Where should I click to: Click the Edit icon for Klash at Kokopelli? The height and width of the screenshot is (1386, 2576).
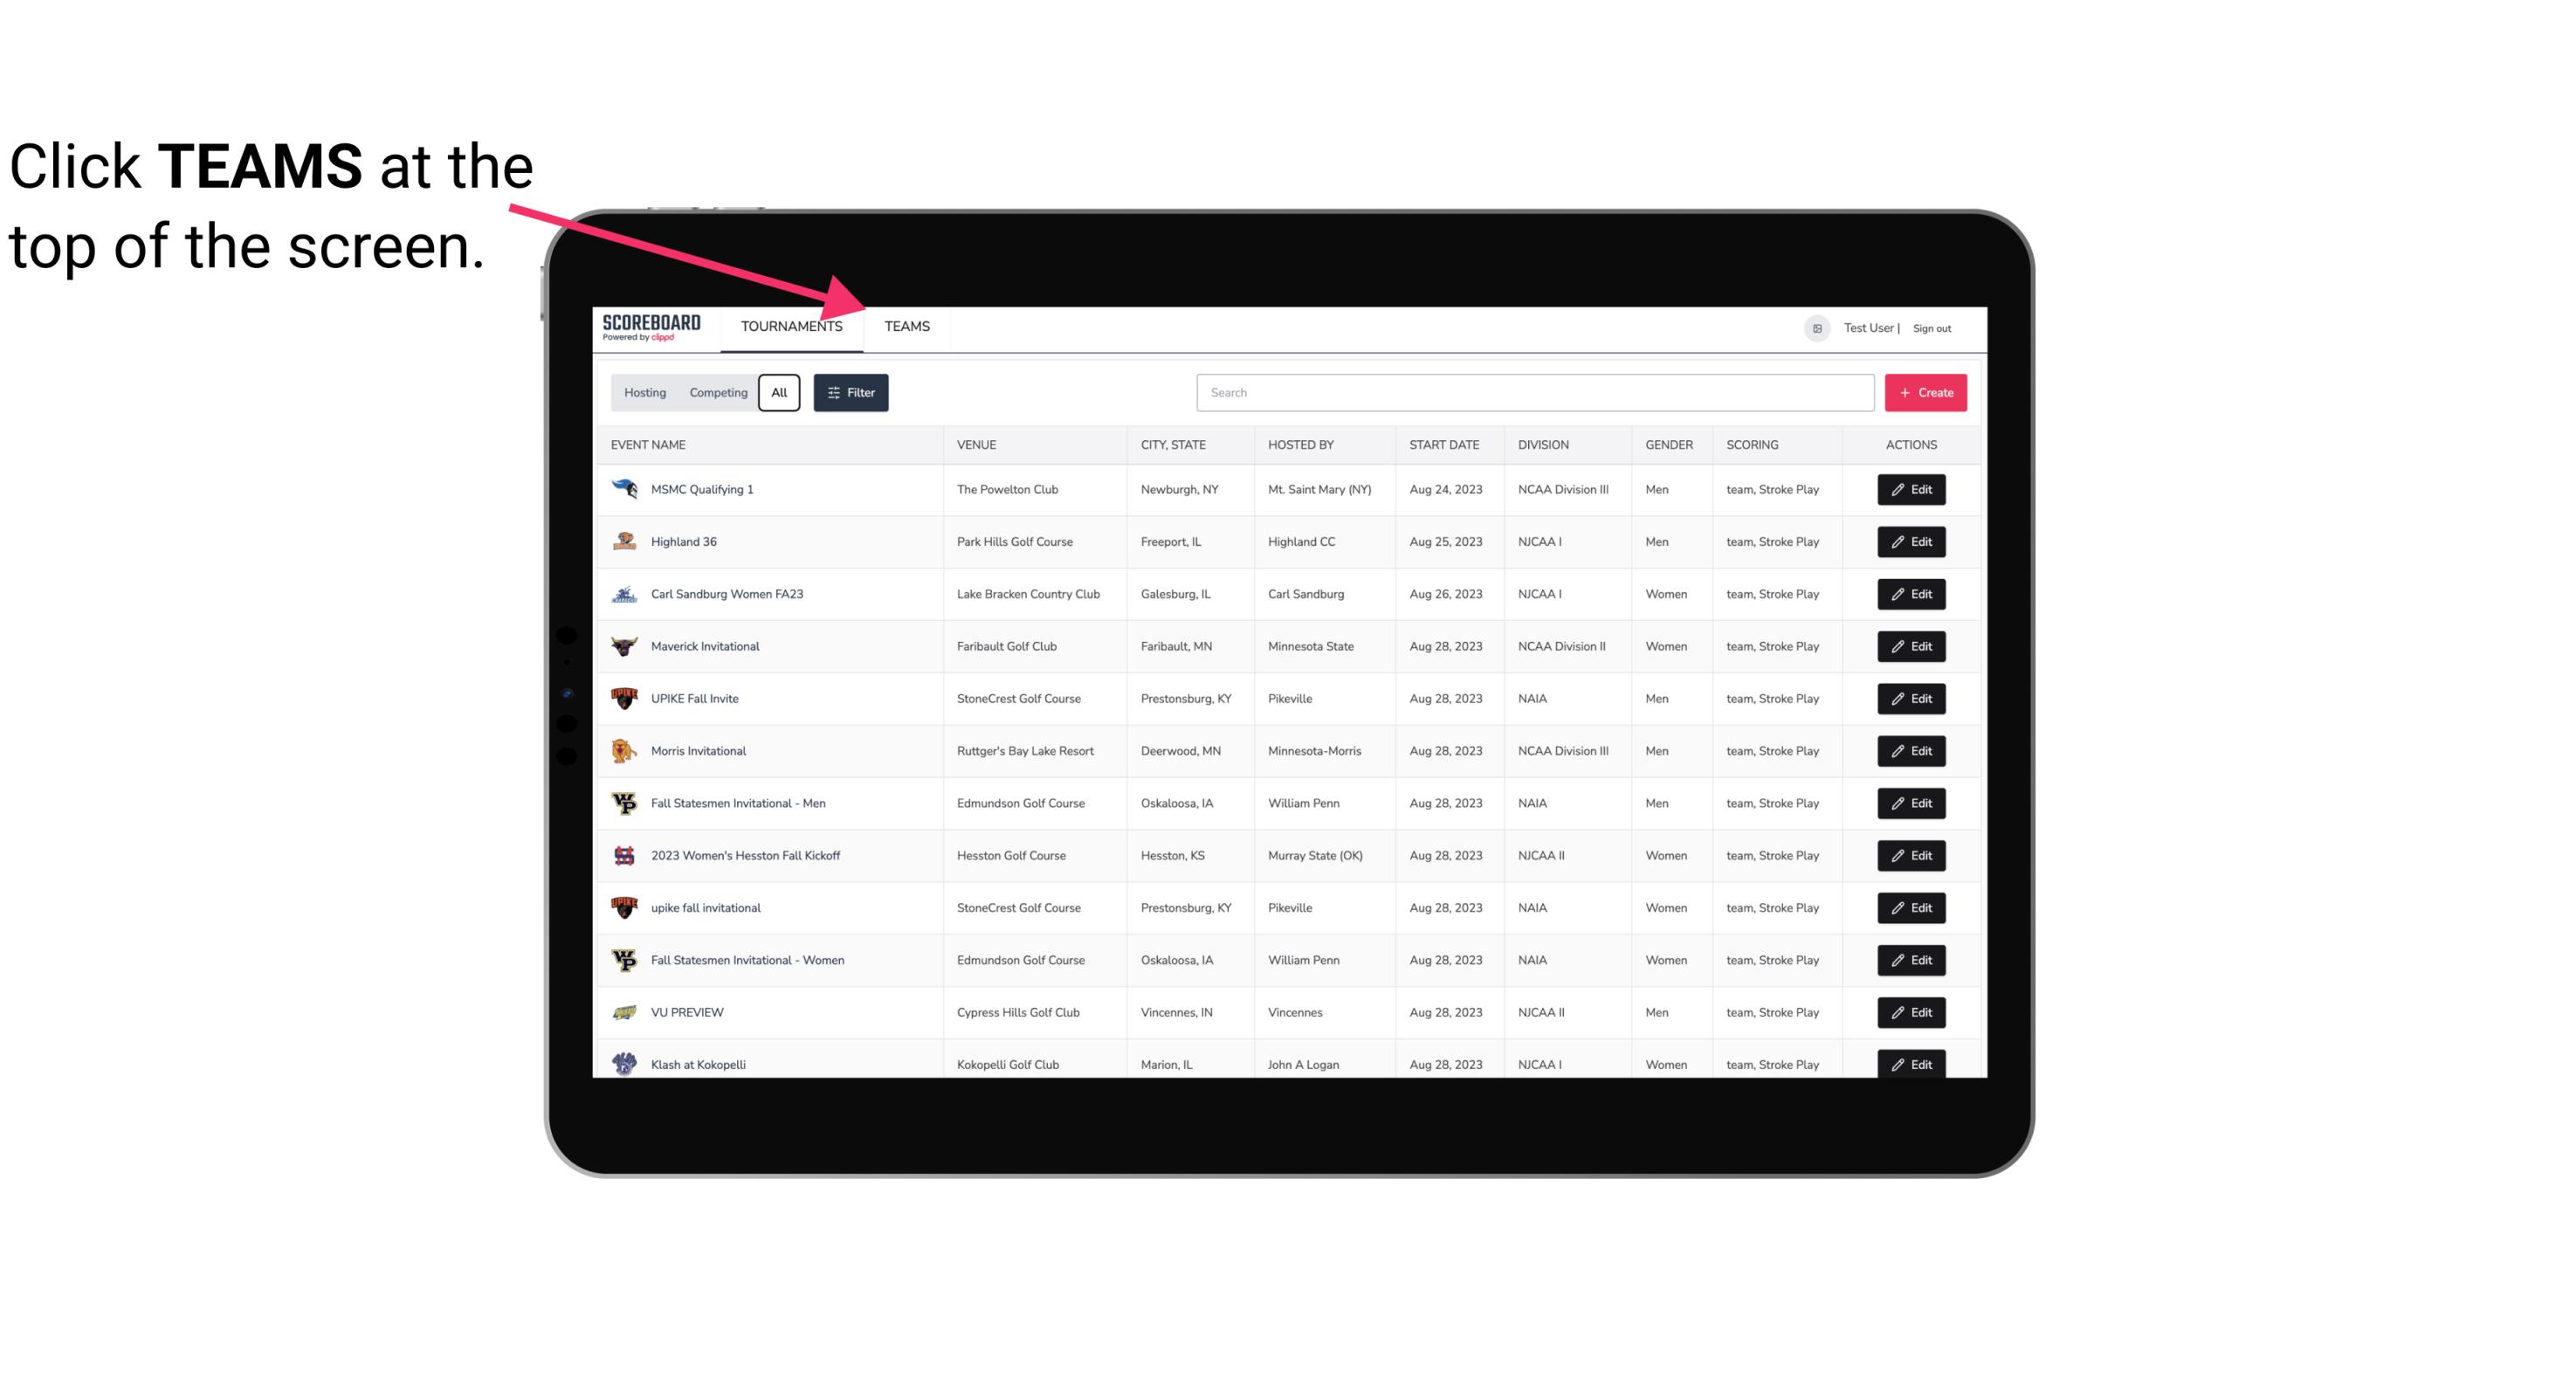click(x=1912, y=1064)
